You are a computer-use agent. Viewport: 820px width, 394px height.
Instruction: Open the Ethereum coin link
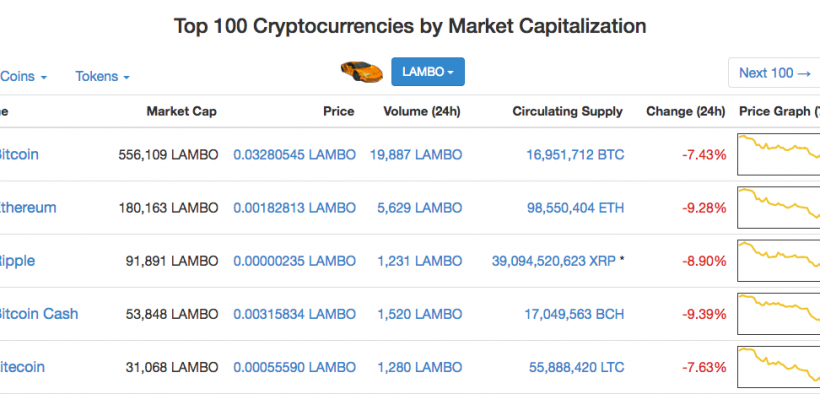28,208
